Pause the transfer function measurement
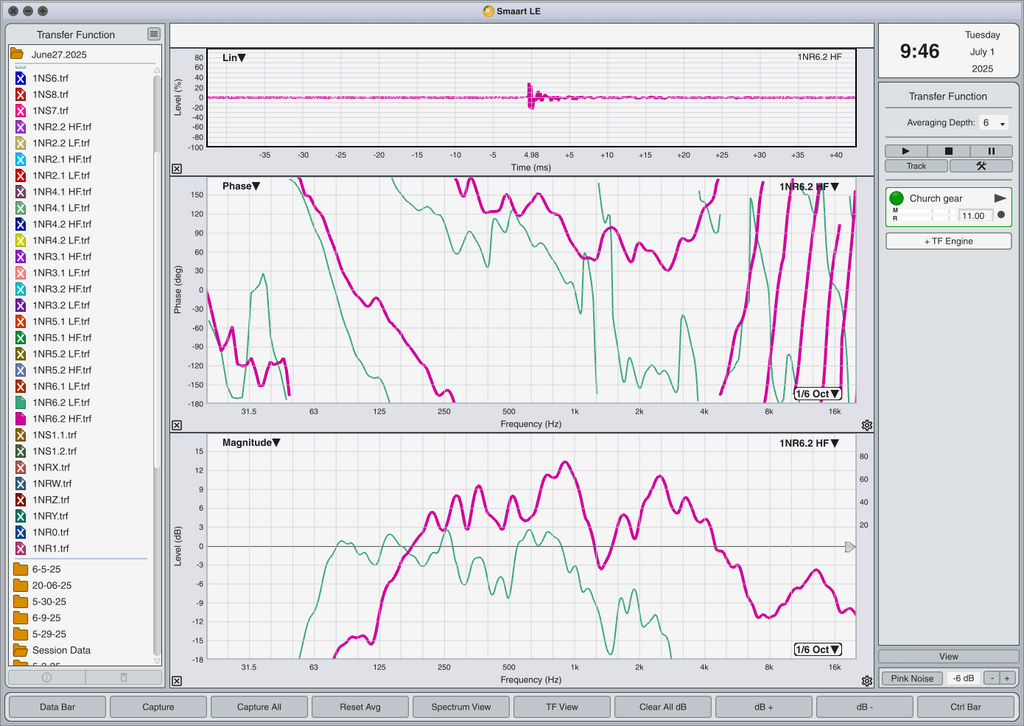The width and height of the screenshot is (1024, 726). pyautogui.click(x=991, y=151)
